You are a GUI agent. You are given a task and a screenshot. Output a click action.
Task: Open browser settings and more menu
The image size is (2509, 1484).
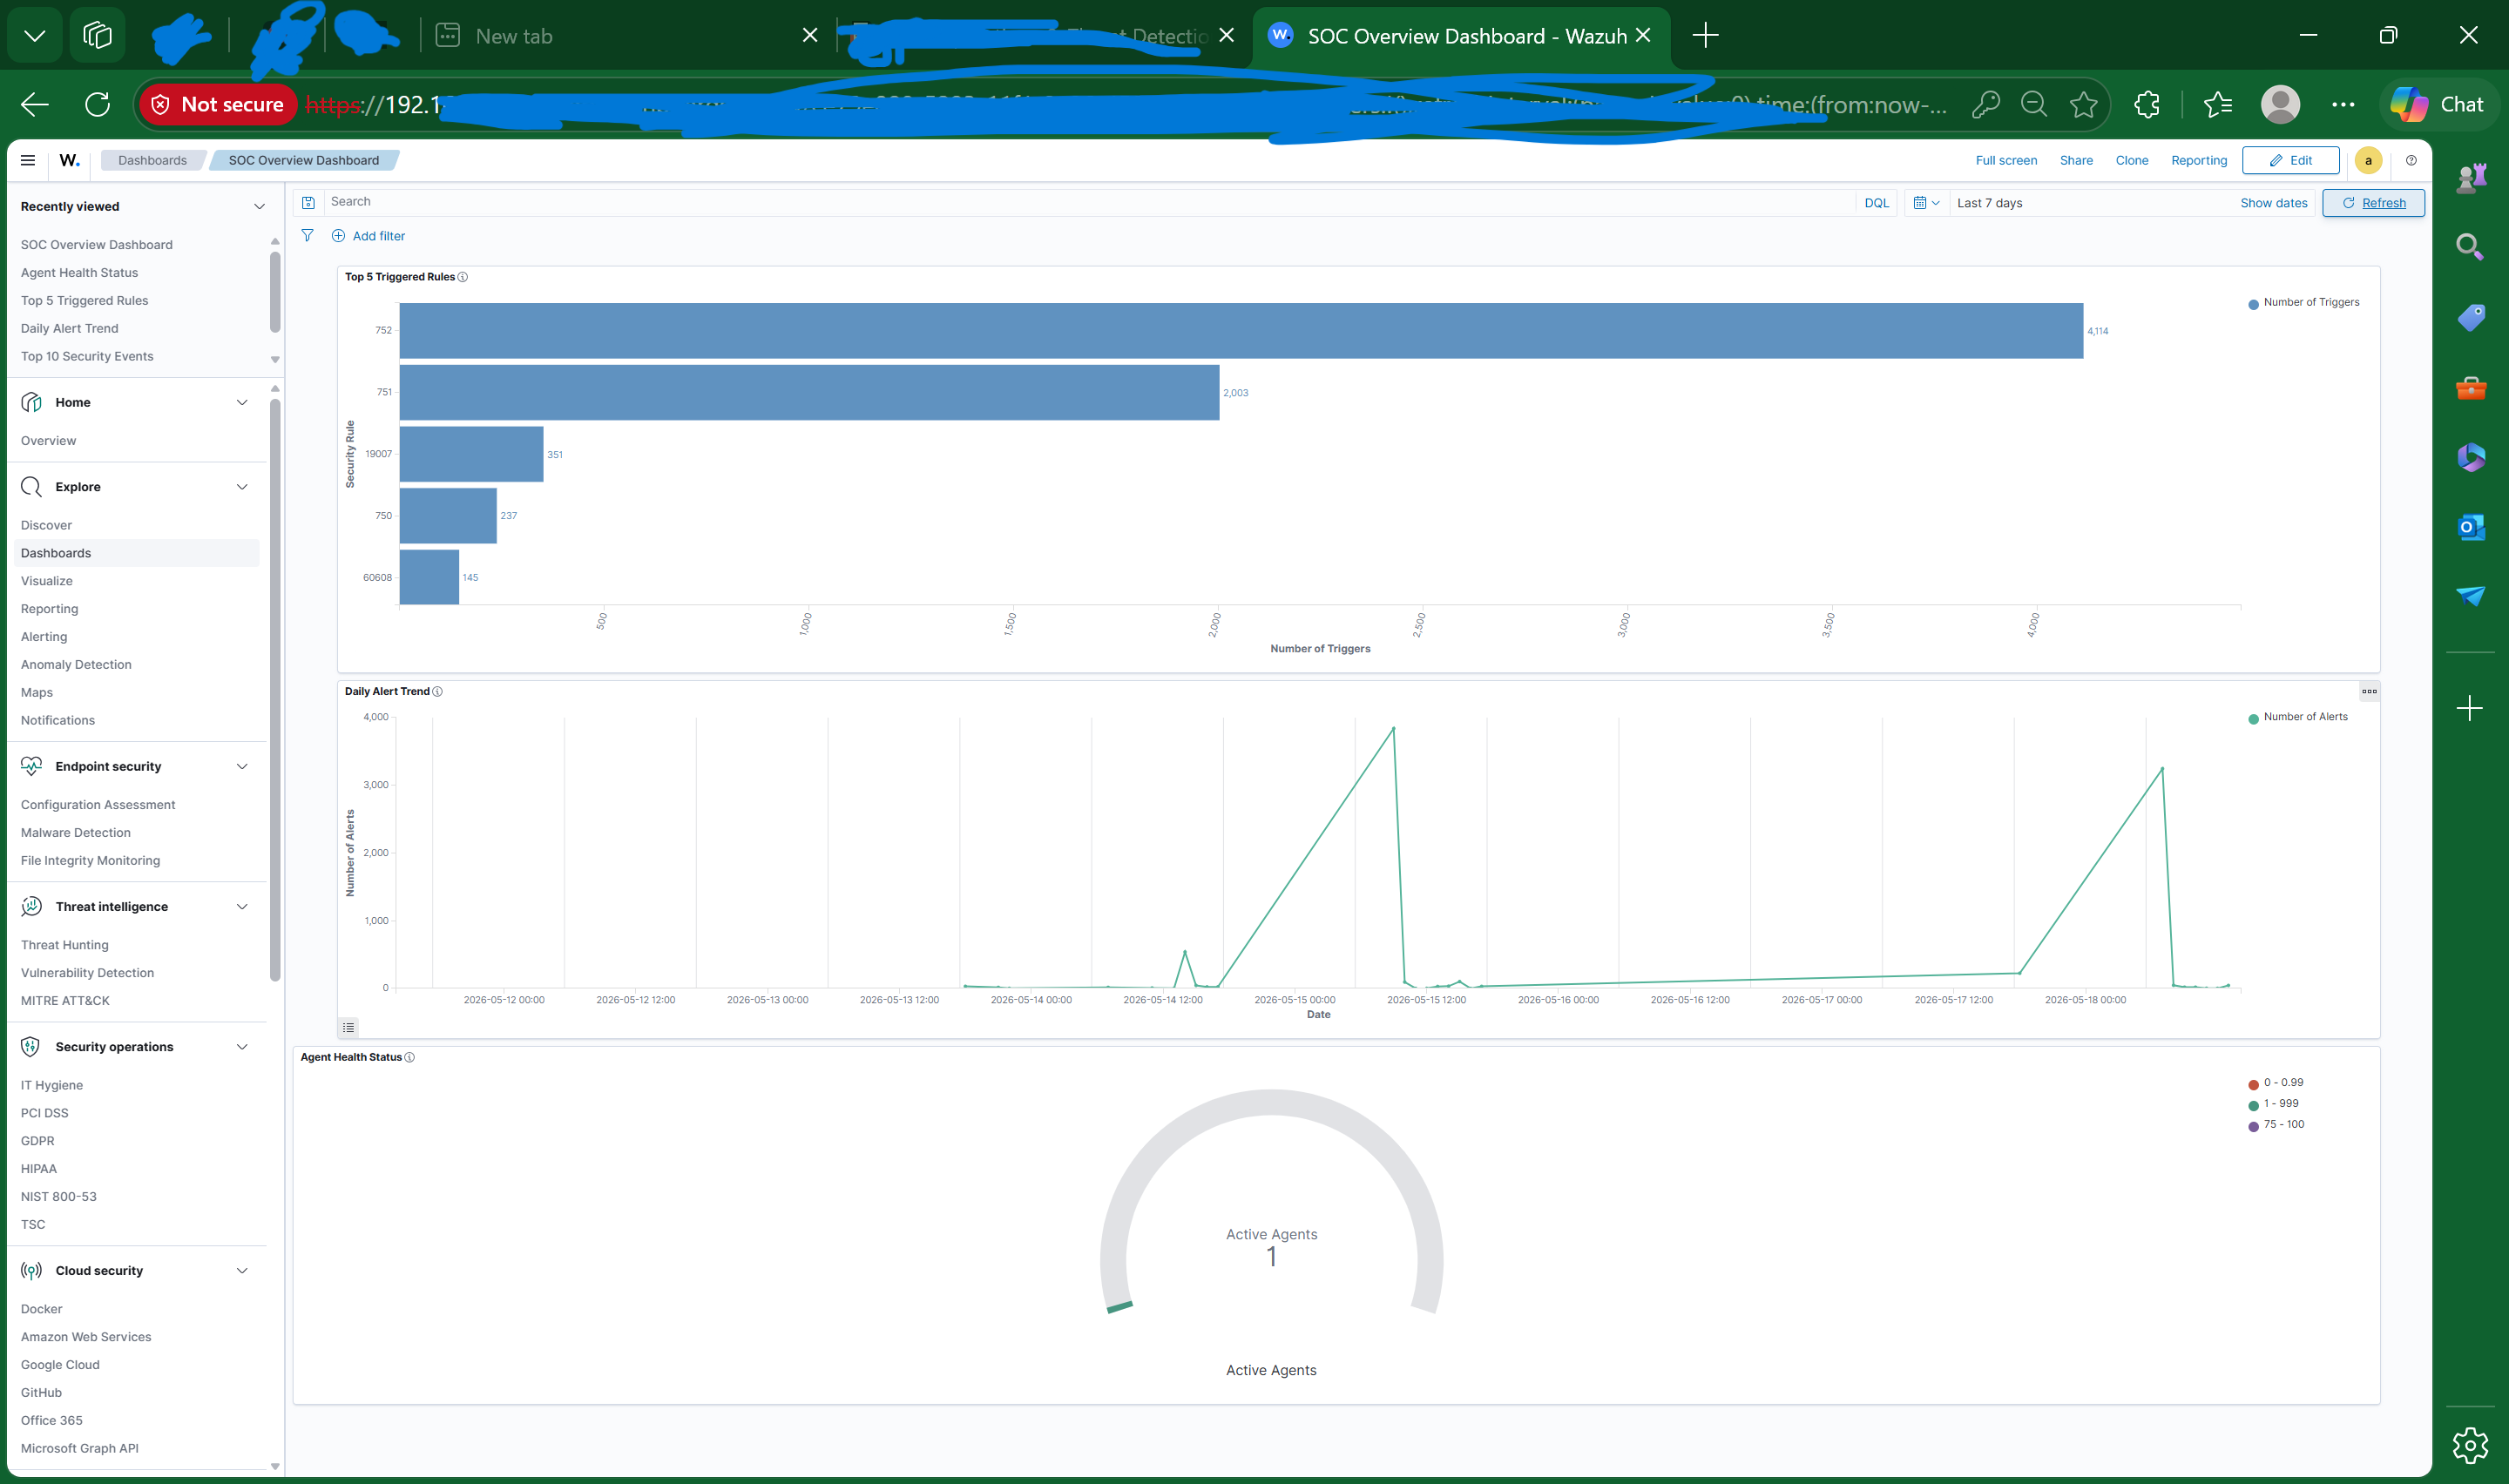(2343, 104)
